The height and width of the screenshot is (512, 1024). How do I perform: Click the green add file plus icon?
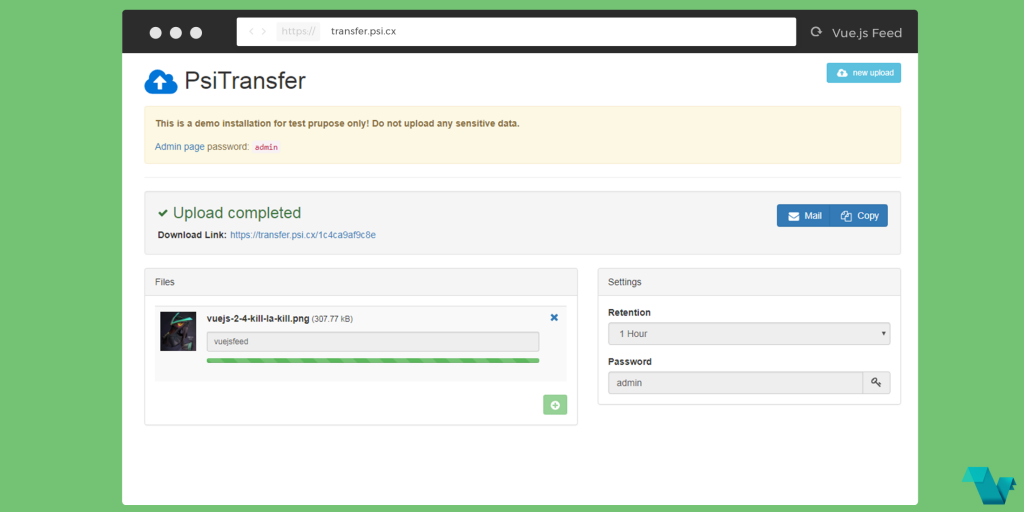click(555, 405)
